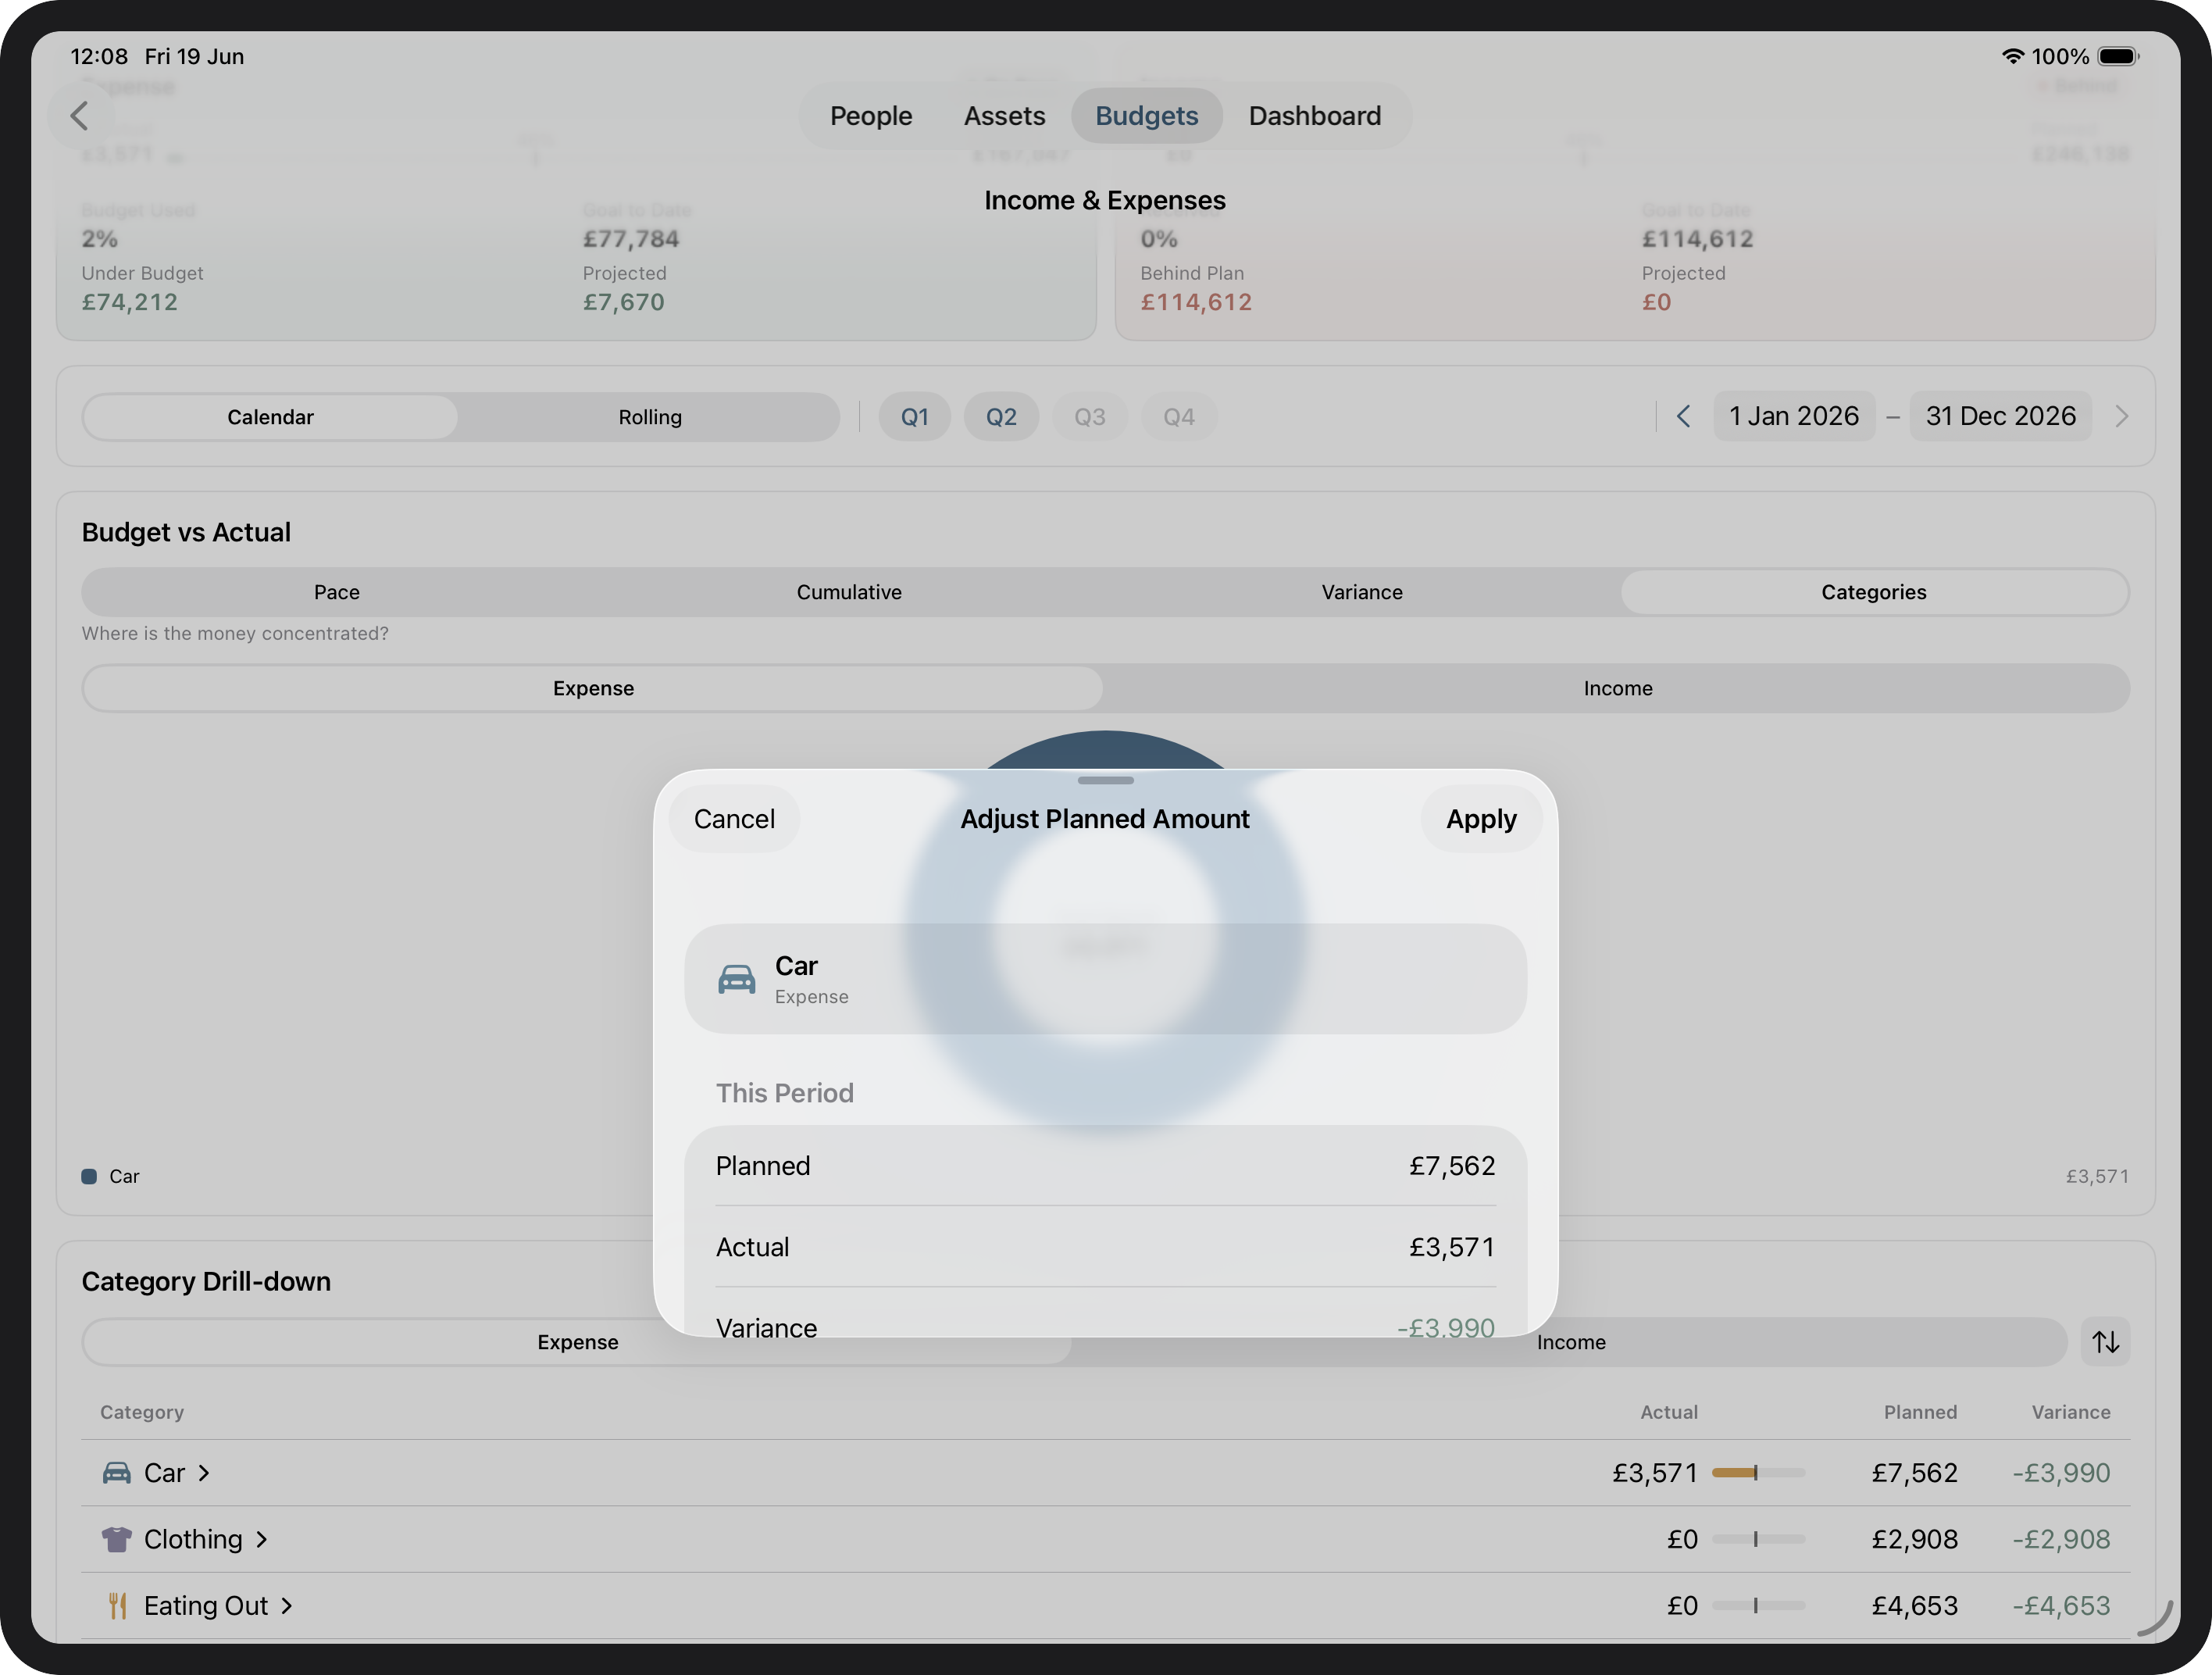
Task: Click the Eating Out row progress bar
Action: point(1758,1606)
